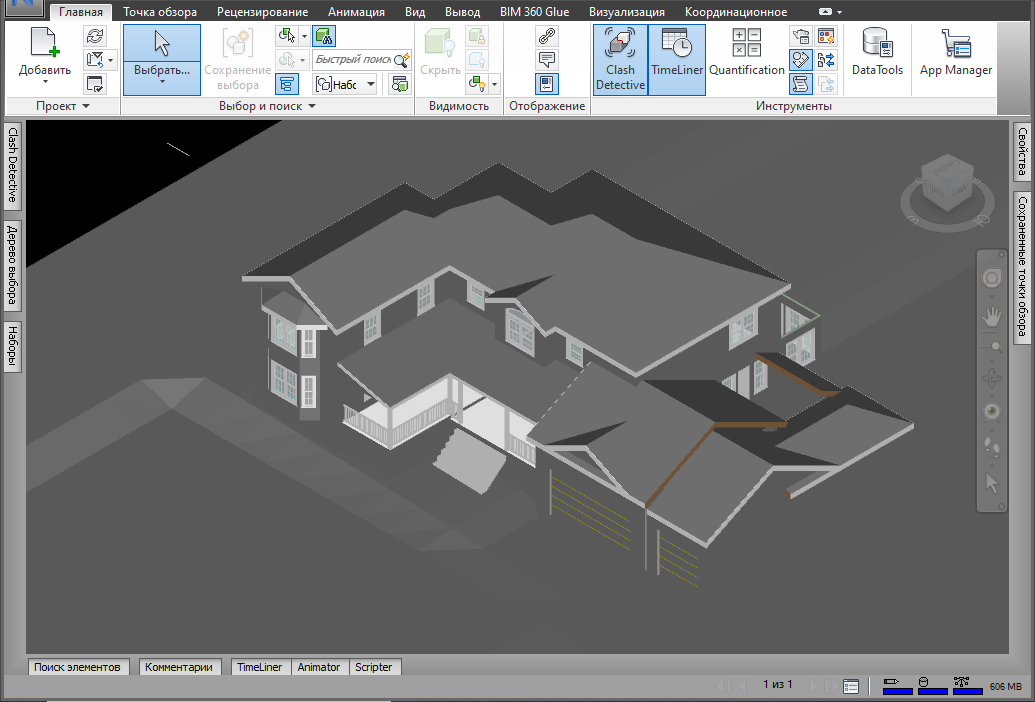Image resolution: width=1035 pixels, height=702 pixels.
Task: Toggle the TimeLiner tool
Action: point(677,60)
